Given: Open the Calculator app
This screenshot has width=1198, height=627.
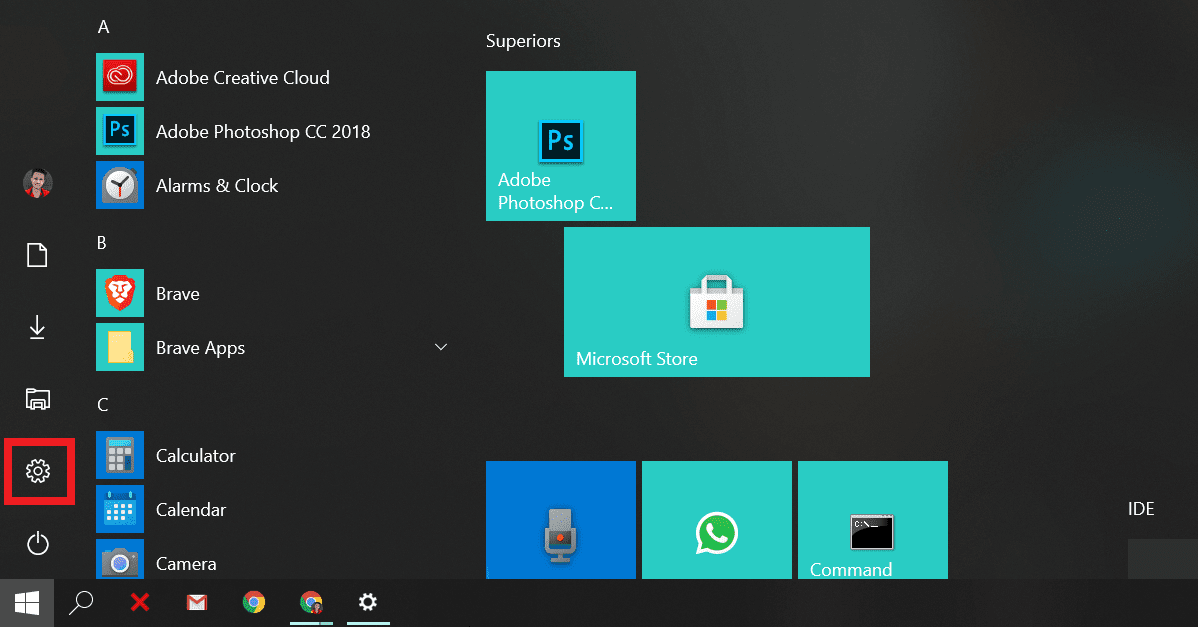Looking at the screenshot, I should (x=195, y=455).
